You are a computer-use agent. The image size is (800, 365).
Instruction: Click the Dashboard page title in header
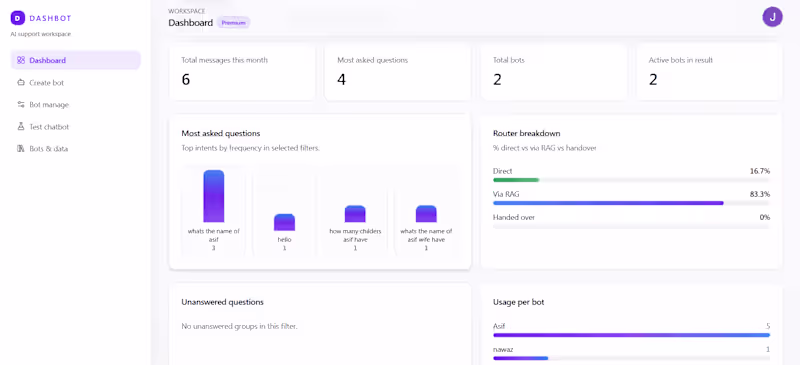pyautogui.click(x=190, y=23)
